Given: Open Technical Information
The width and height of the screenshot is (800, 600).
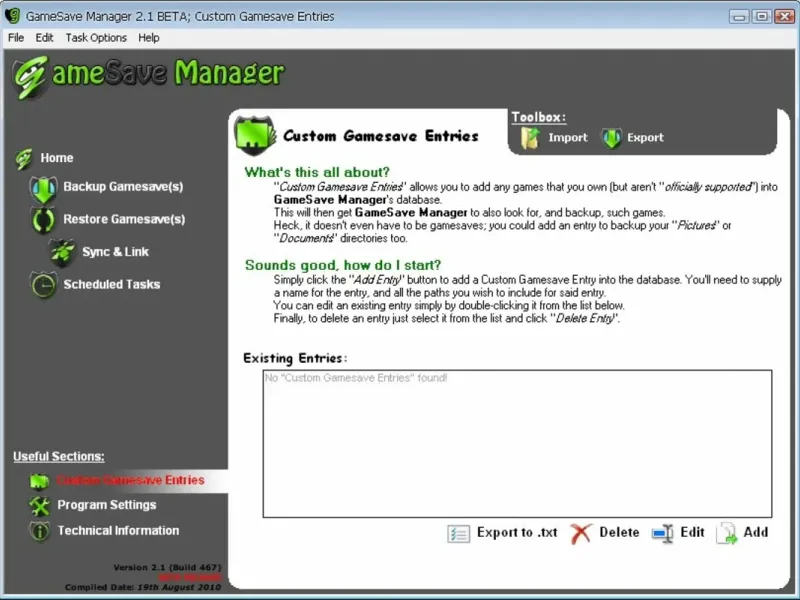Looking at the screenshot, I should click(x=118, y=531).
